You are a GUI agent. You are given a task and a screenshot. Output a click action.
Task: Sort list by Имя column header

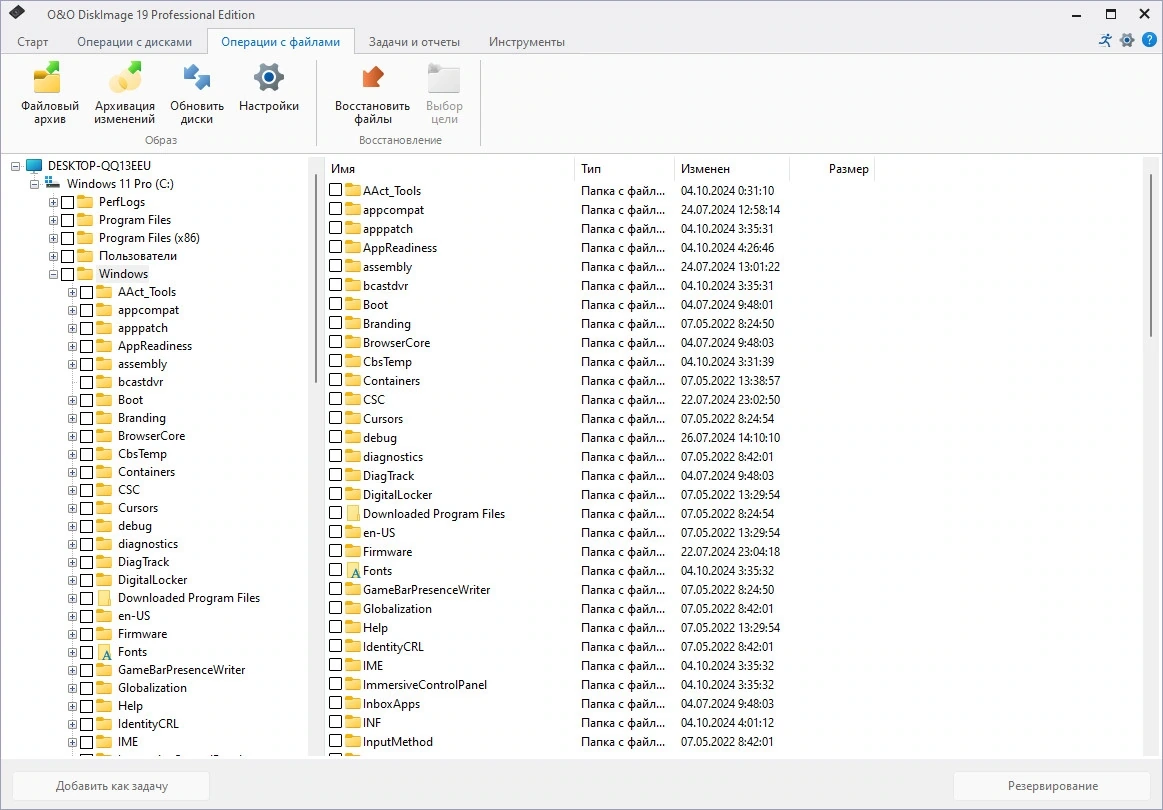[449, 169]
